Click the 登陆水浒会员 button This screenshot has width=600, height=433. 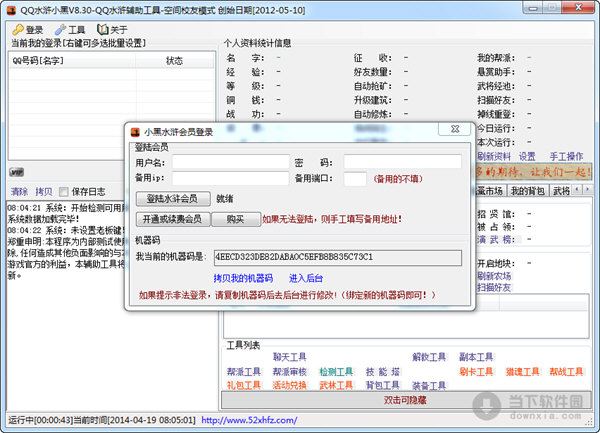pos(173,199)
